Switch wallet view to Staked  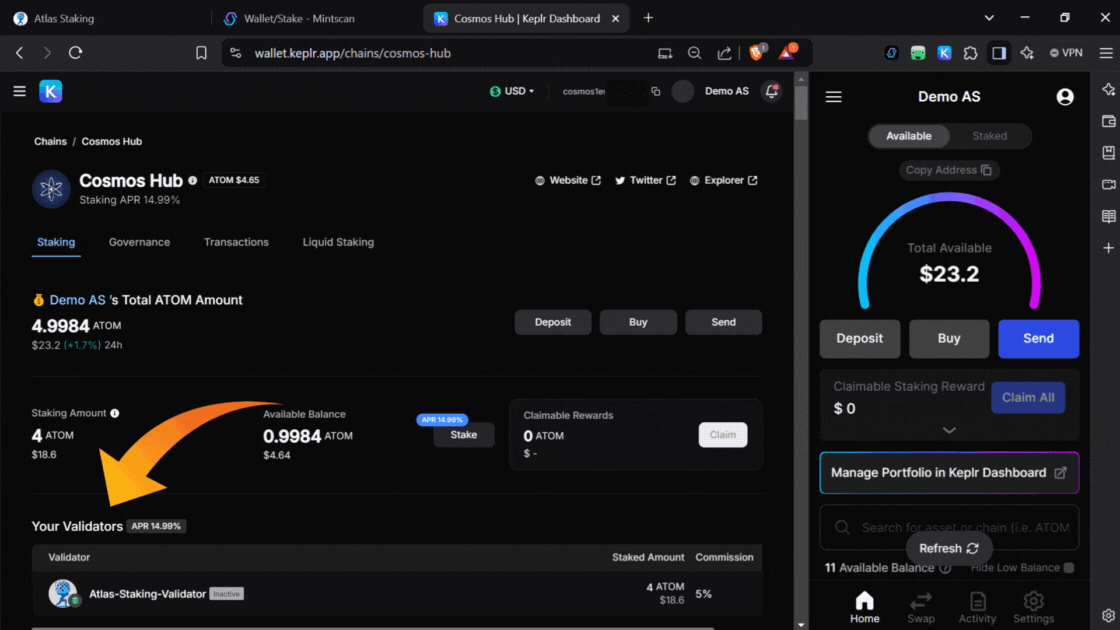pyautogui.click(x=989, y=136)
